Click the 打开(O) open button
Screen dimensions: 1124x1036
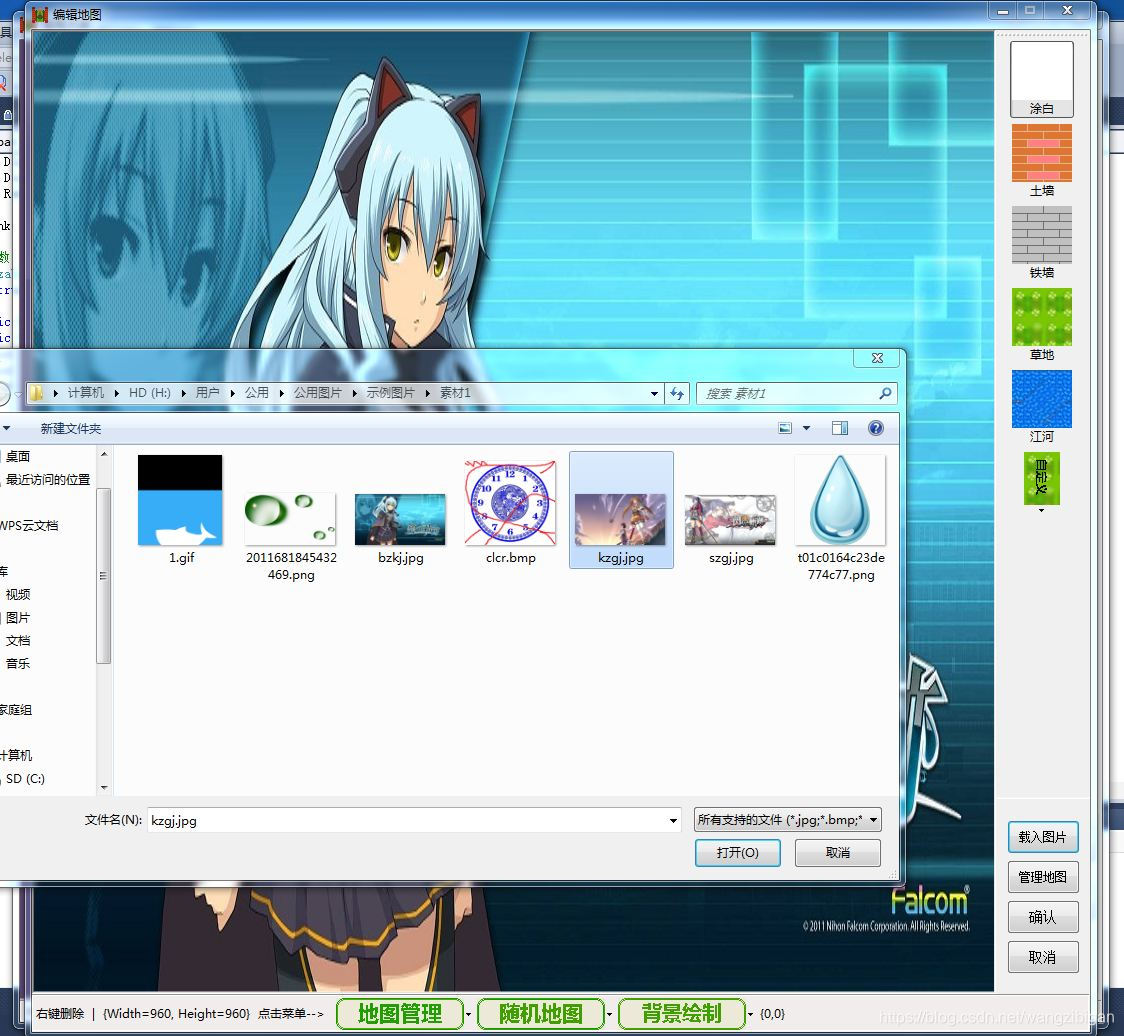738,852
